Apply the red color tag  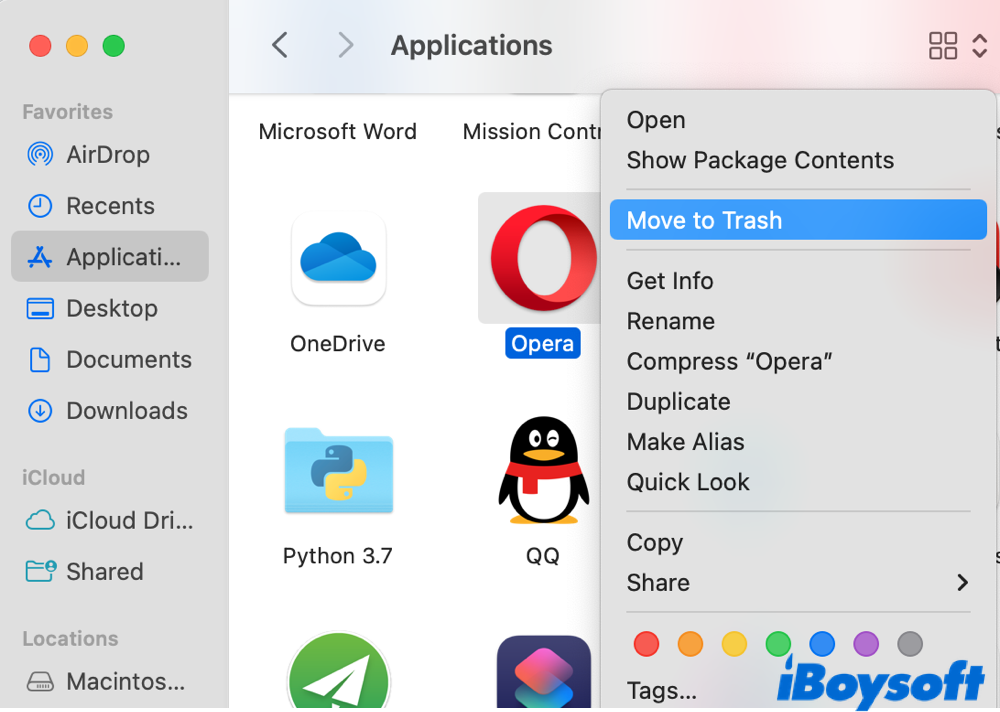tap(647, 644)
